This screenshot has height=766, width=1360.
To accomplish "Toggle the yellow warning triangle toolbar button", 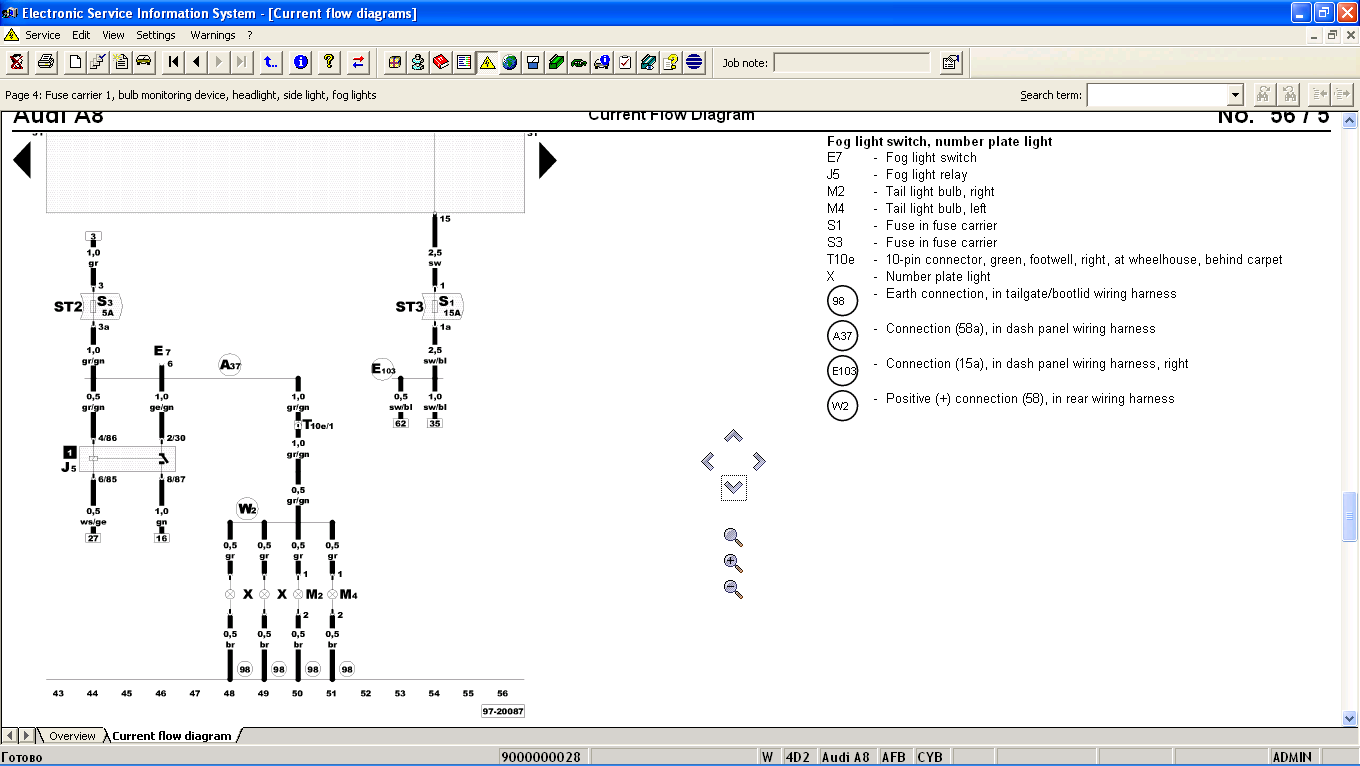I will (x=487, y=62).
